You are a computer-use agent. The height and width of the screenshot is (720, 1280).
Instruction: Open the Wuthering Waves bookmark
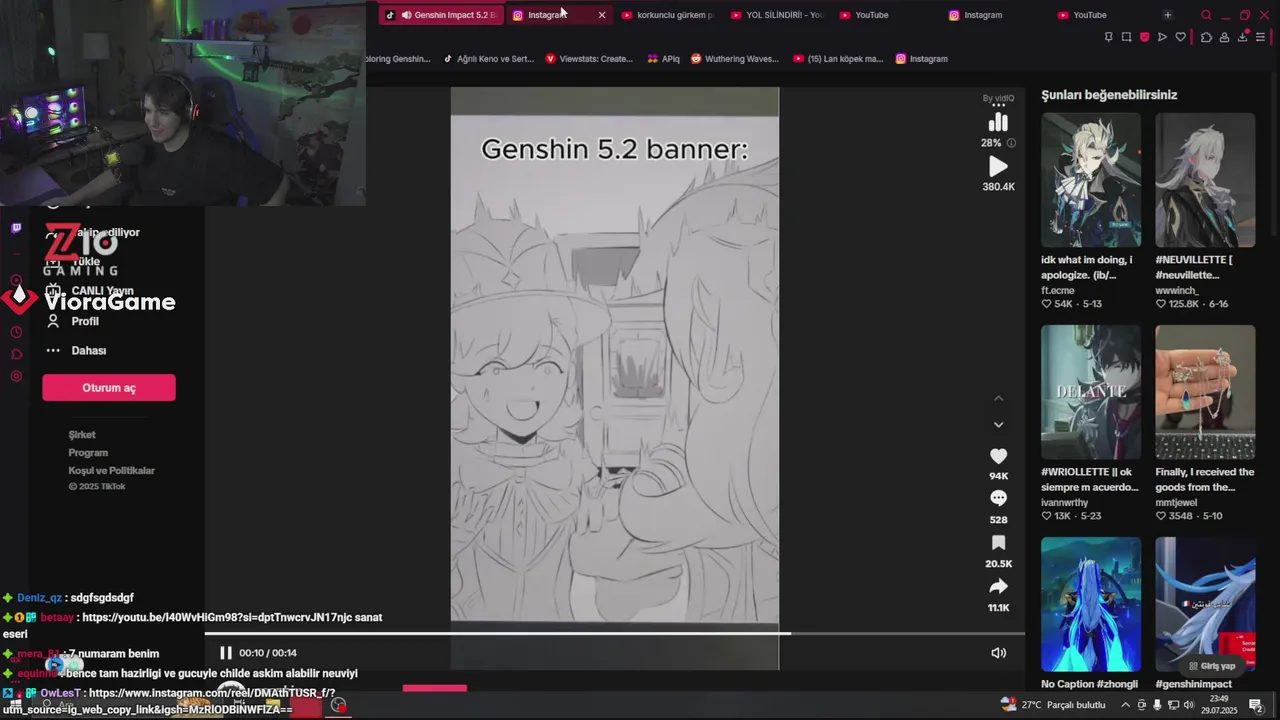pos(734,59)
